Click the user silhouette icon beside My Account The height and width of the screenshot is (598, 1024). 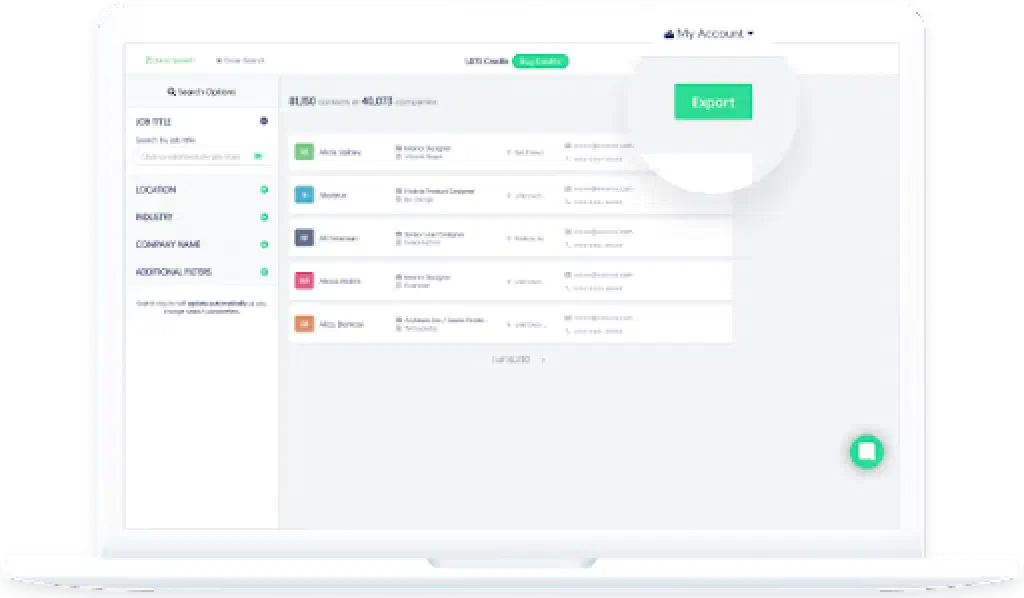click(668, 33)
